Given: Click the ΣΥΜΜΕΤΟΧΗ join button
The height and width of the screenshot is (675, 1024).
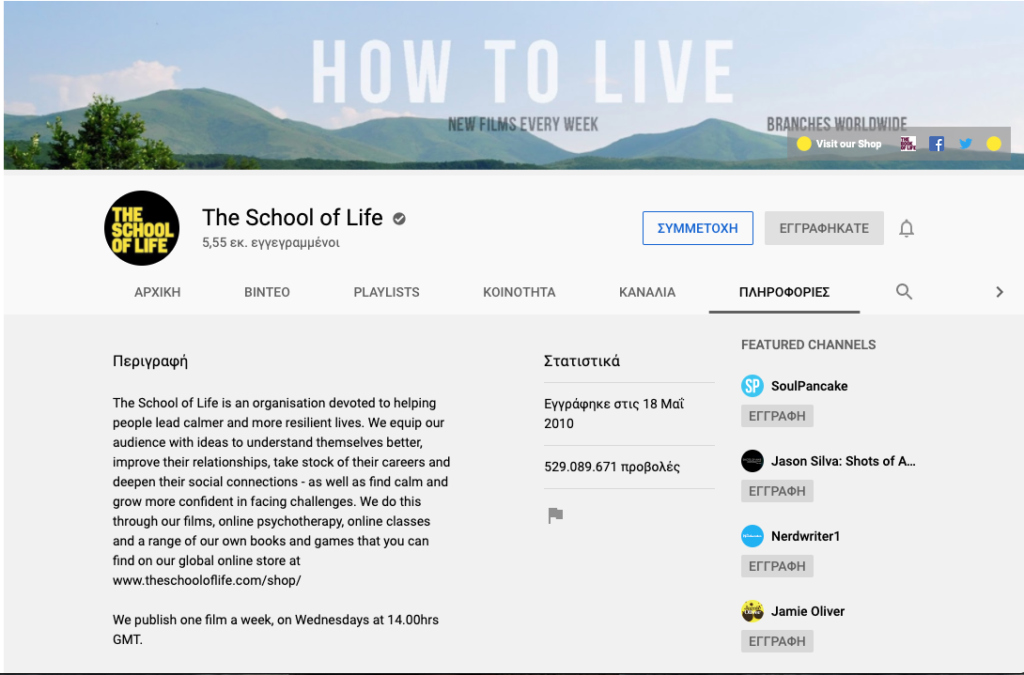Looking at the screenshot, I should [x=697, y=228].
